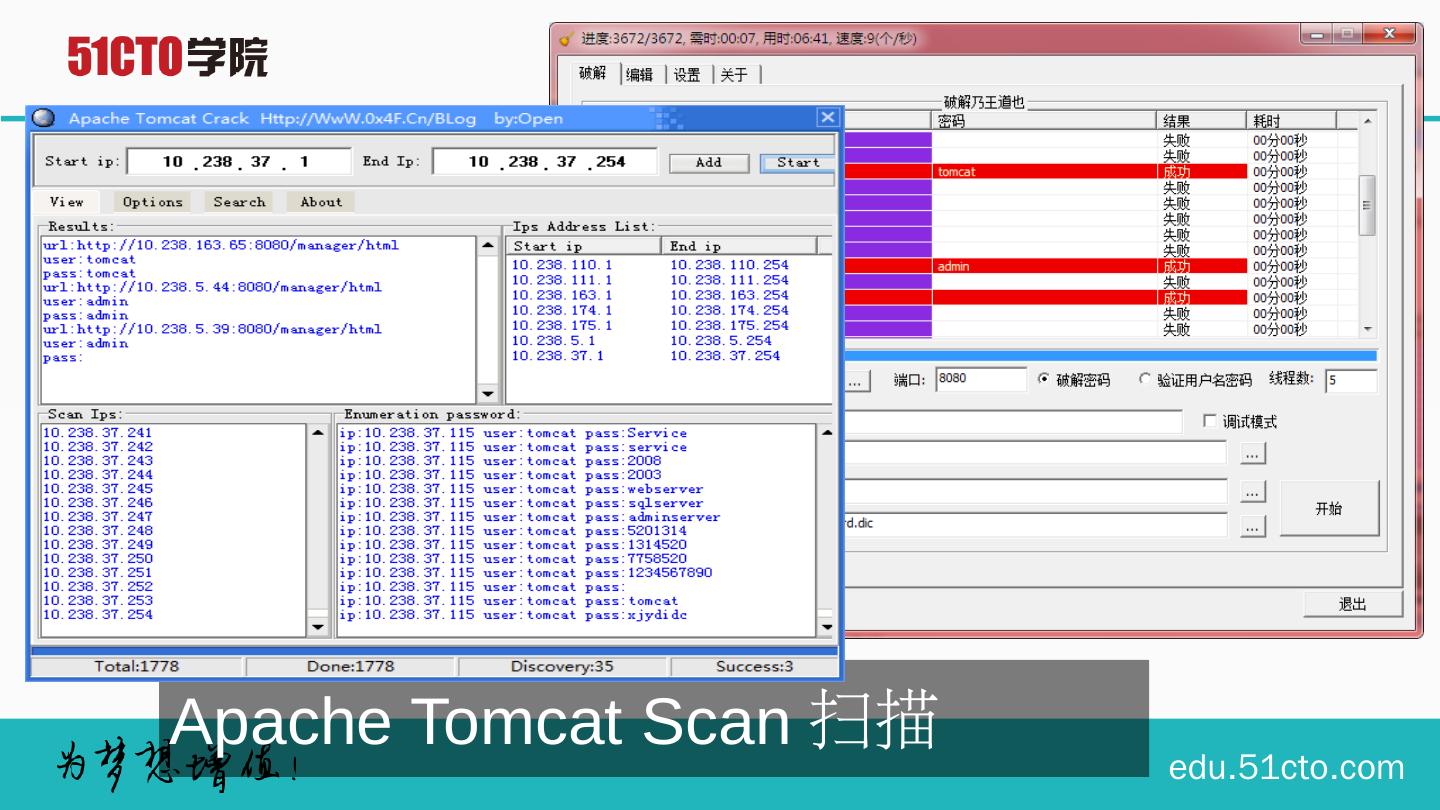Click the 端口 field showing 8080
The height and width of the screenshot is (810, 1440).
coord(980,380)
